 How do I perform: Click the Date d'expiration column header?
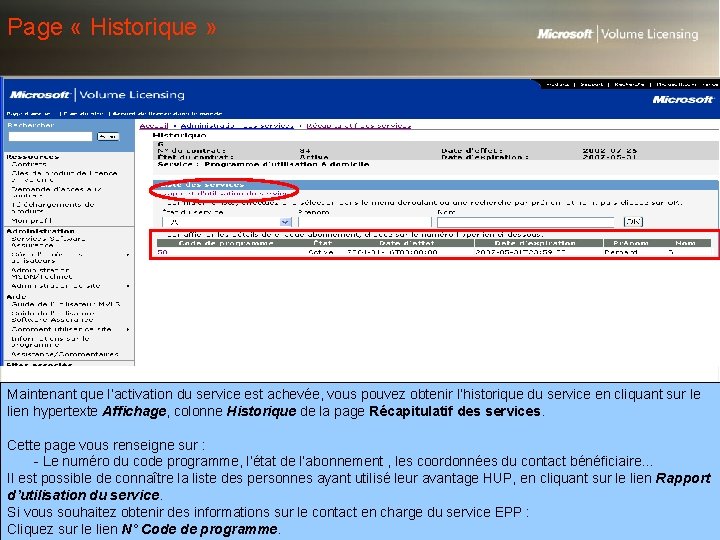[x=535, y=243]
